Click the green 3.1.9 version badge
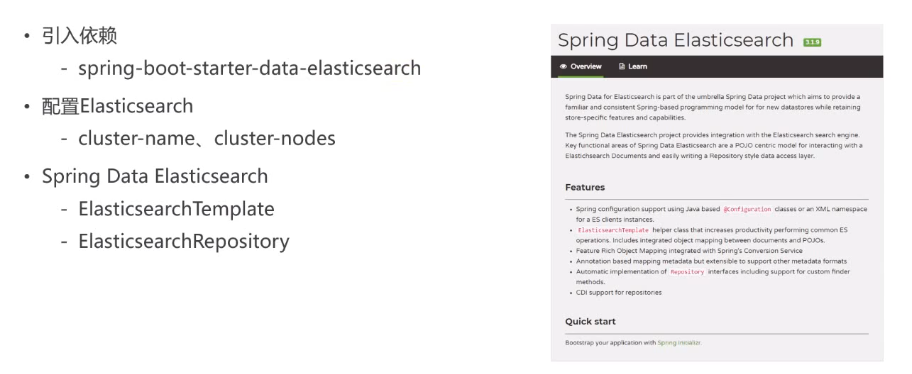The image size is (912, 374). [x=812, y=42]
